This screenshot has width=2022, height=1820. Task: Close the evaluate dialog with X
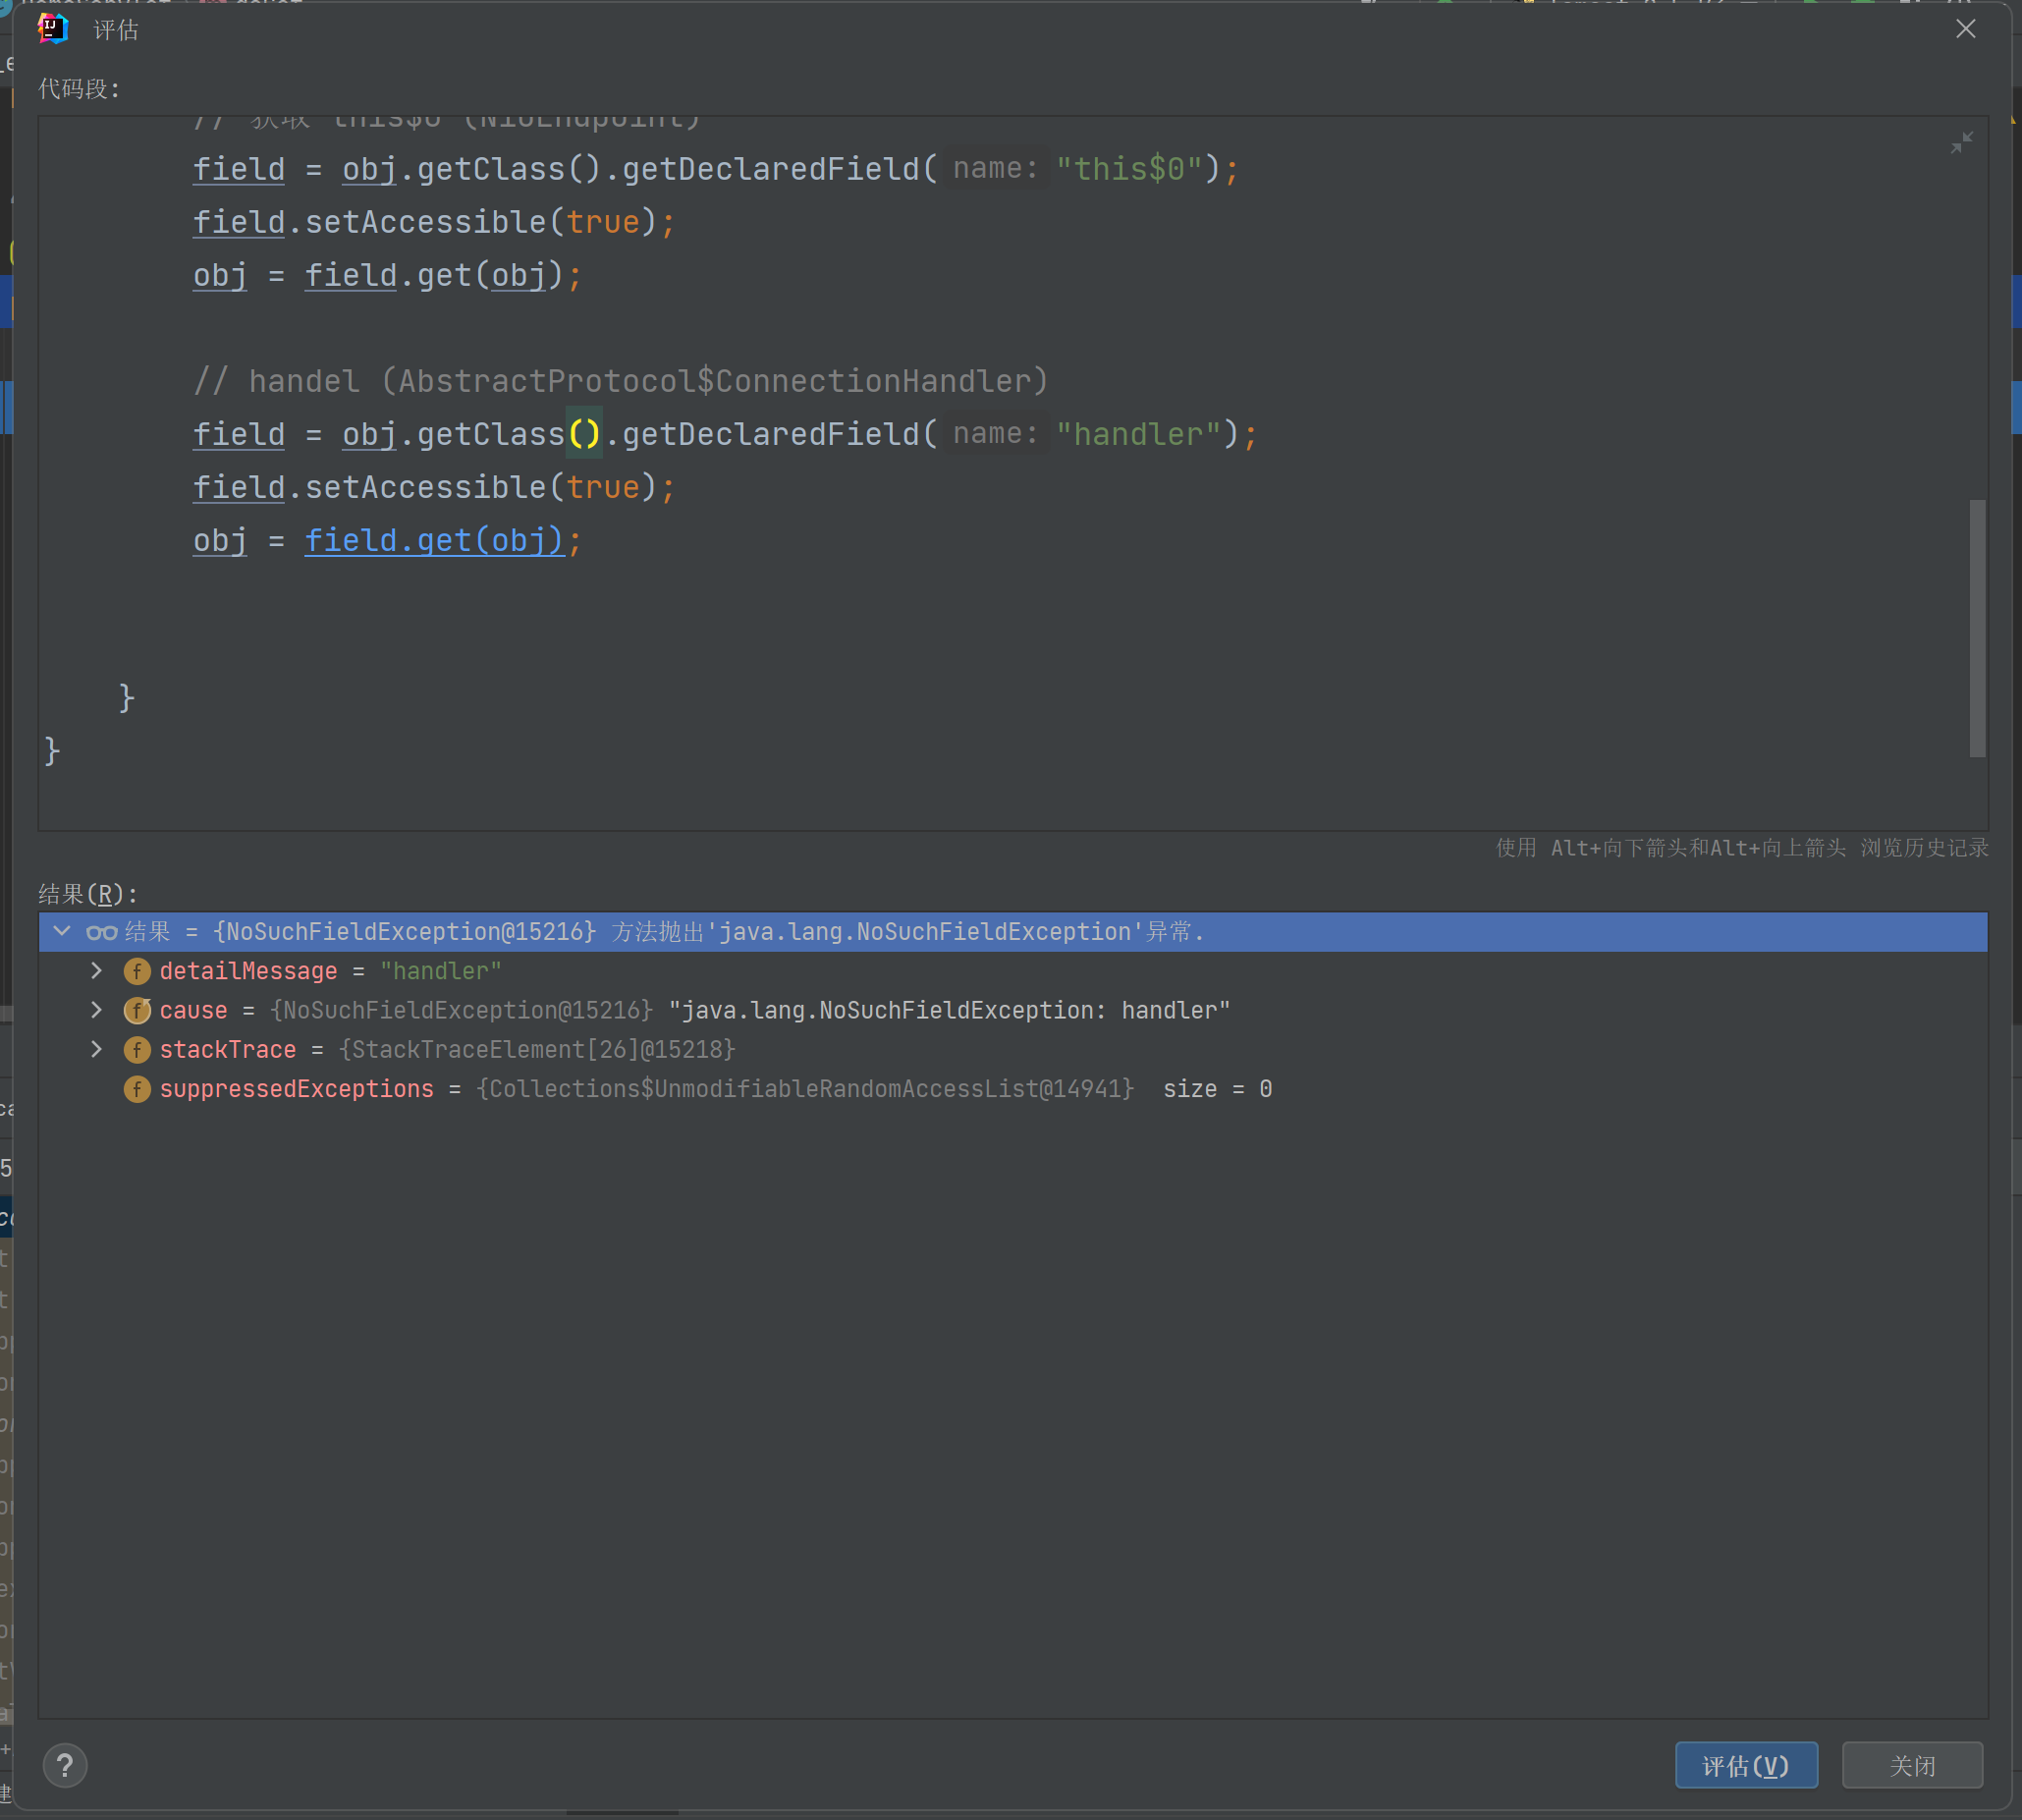pyautogui.click(x=1965, y=29)
